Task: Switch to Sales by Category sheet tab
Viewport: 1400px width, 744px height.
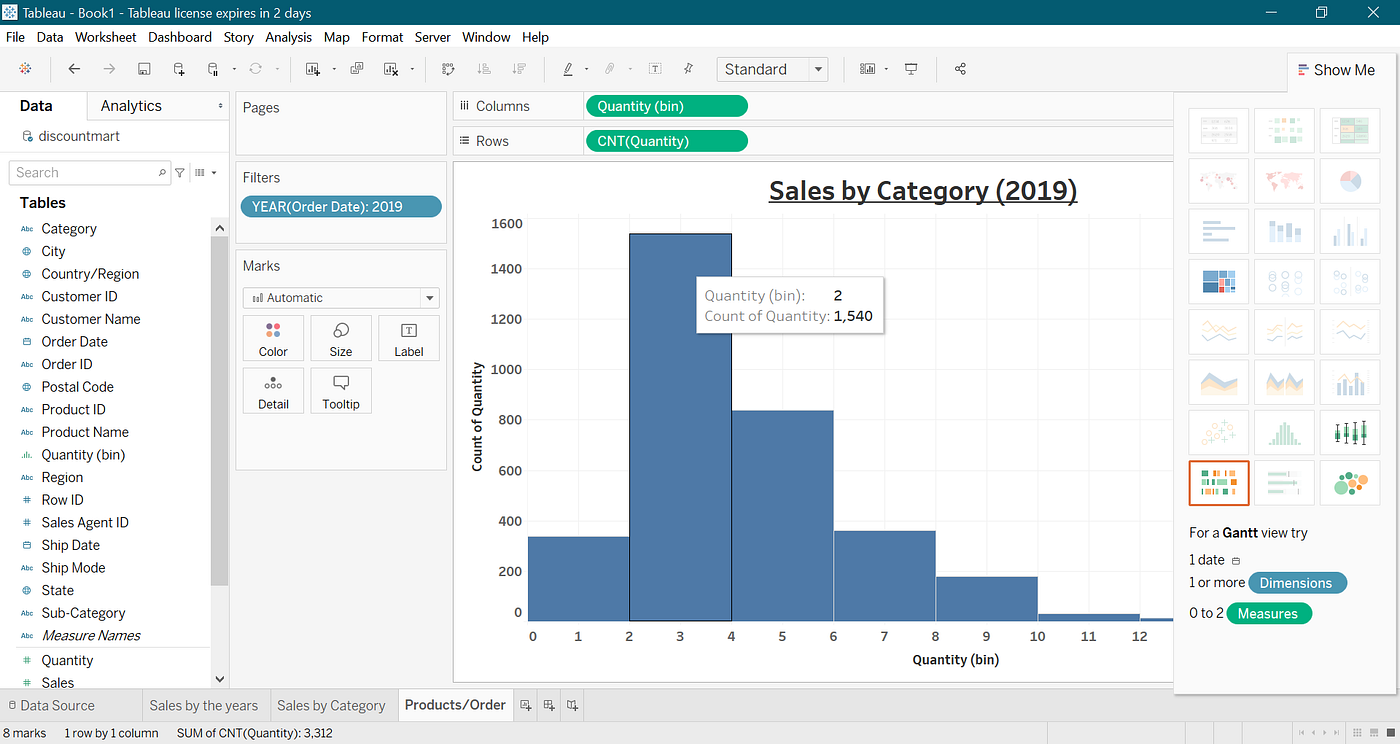Action: (x=331, y=705)
